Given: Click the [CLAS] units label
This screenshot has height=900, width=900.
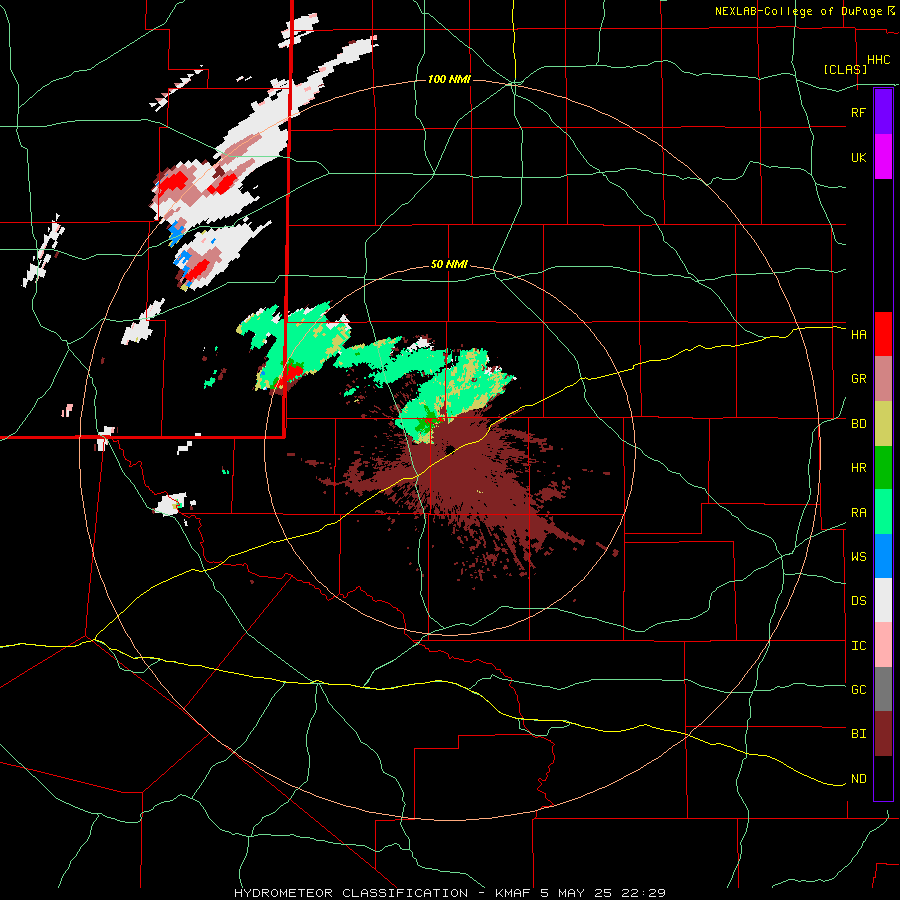Looking at the screenshot, I should tap(845, 69).
